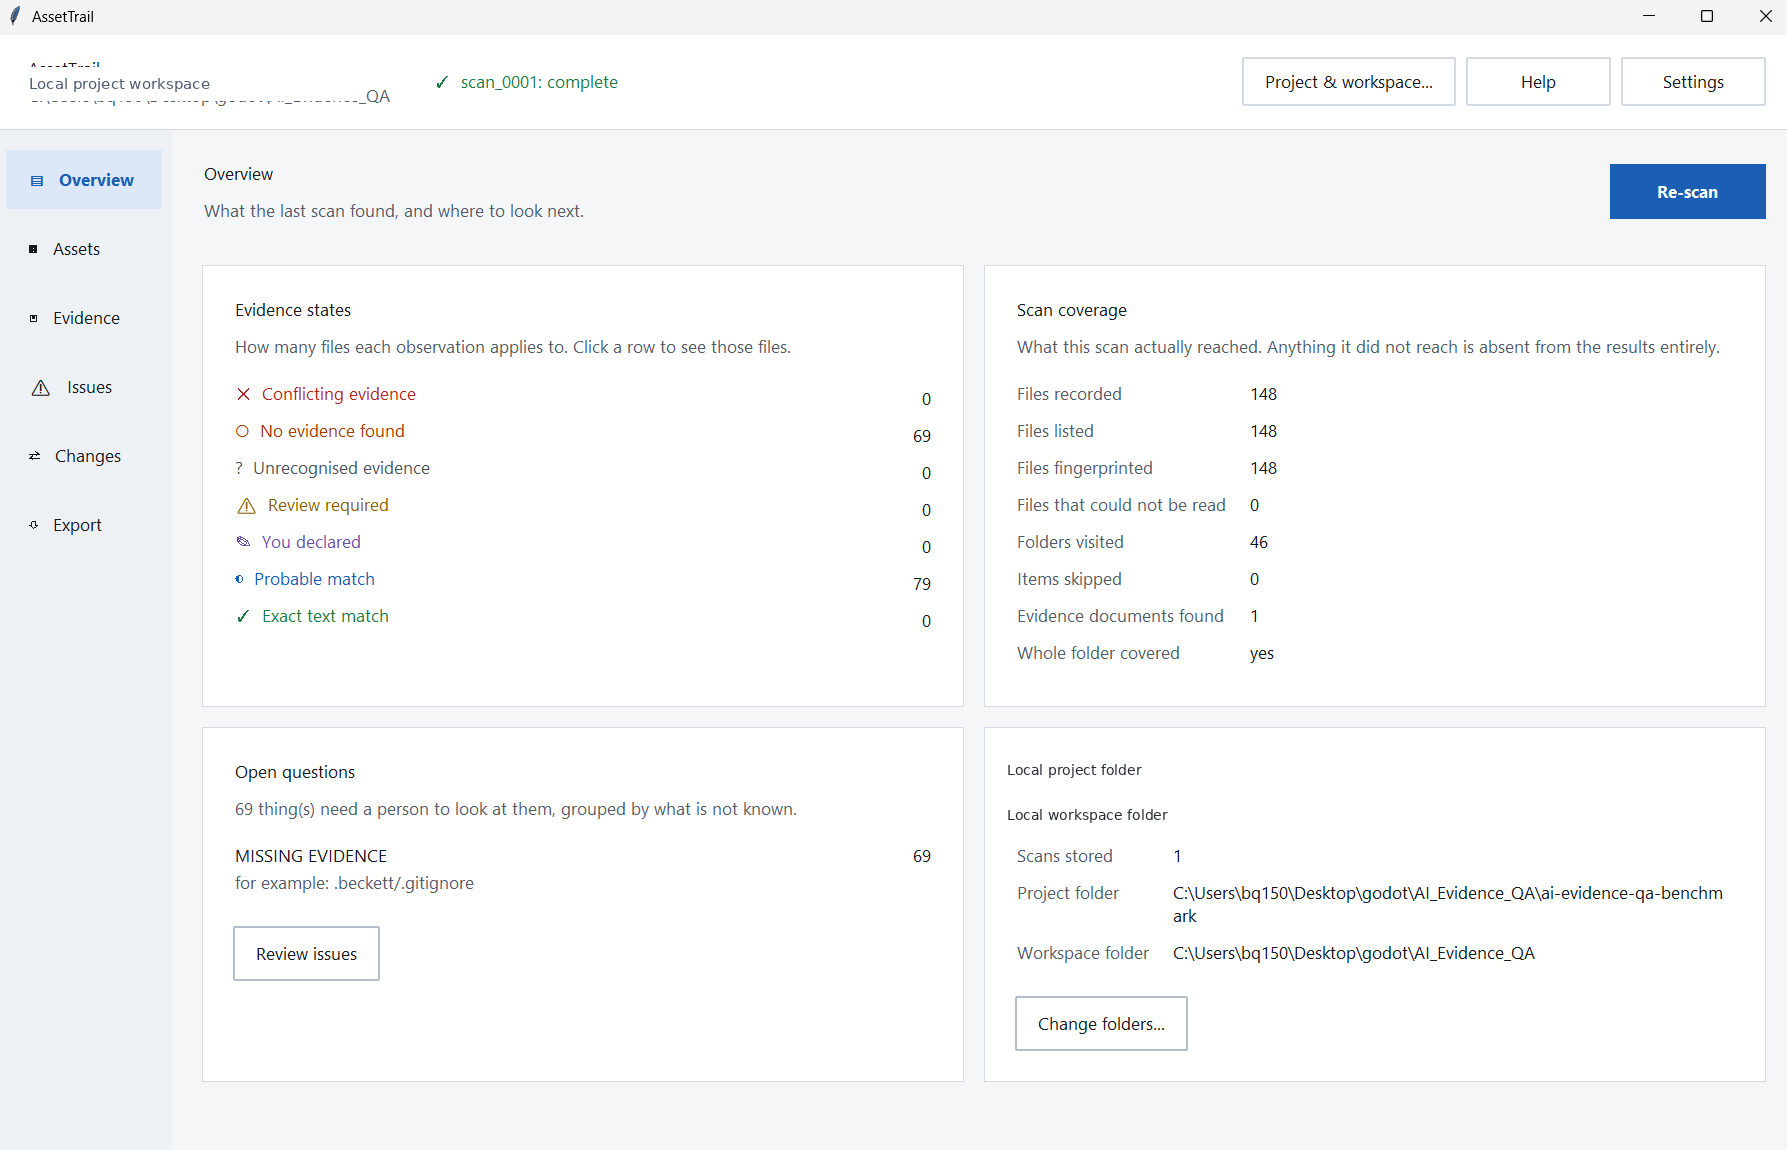Click the Issues warning triangle icon

tap(41, 388)
